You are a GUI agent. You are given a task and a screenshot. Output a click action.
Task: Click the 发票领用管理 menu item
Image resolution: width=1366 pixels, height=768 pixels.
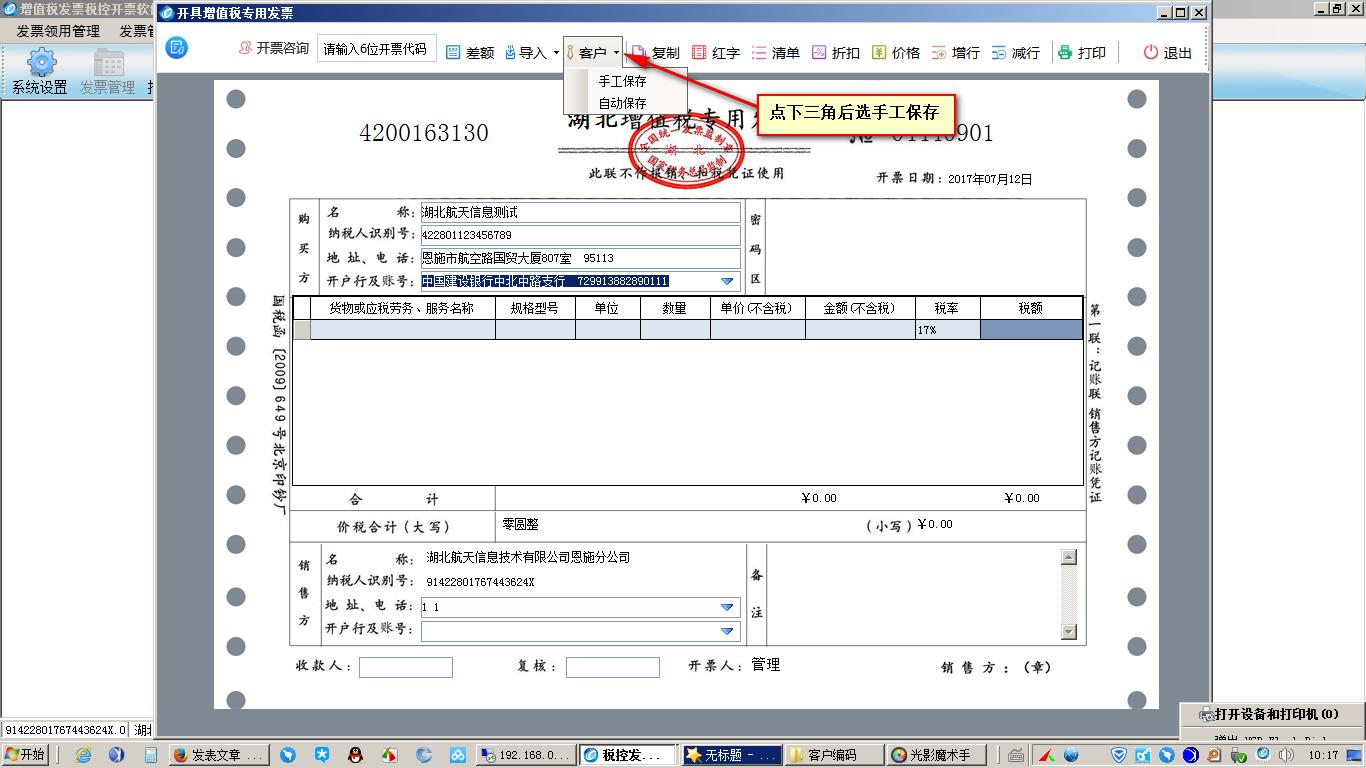click(x=60, y=31)
